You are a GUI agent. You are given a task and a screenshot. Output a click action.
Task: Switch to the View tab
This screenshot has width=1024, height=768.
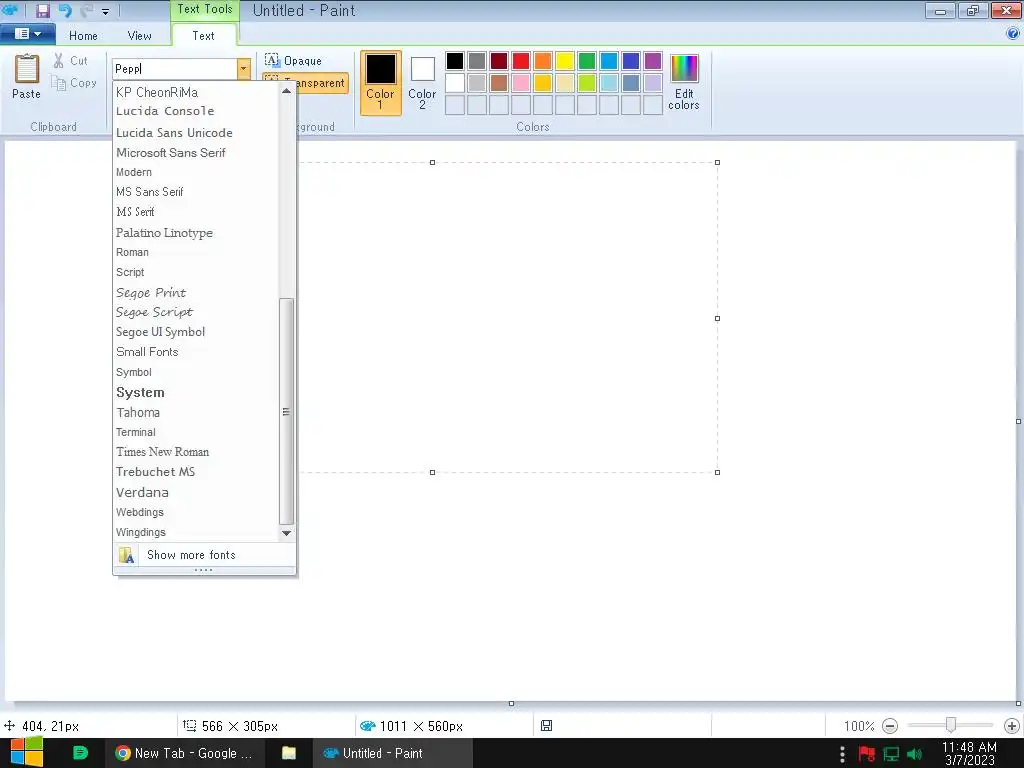point(139,36)
